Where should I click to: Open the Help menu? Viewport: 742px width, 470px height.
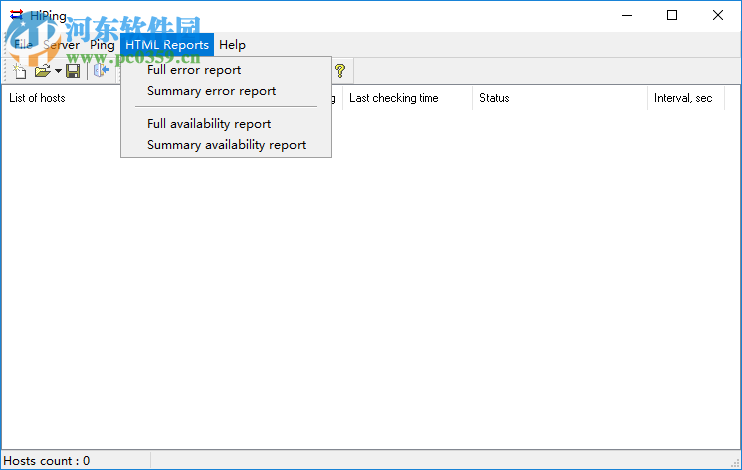tap(232, 45)
